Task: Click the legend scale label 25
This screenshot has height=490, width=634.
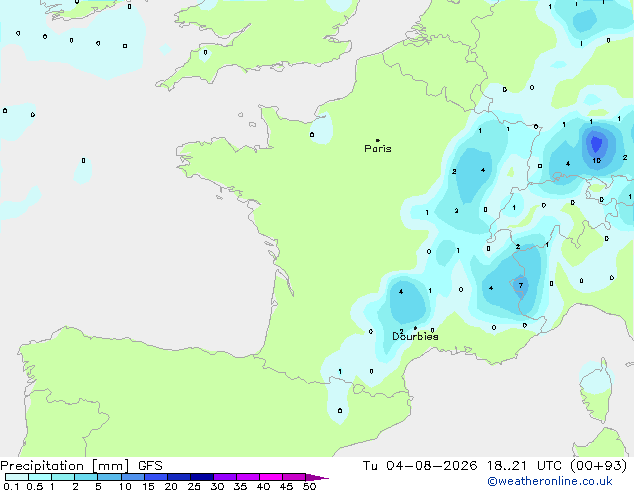Action: pyautogui.click(x=194, y=486)
